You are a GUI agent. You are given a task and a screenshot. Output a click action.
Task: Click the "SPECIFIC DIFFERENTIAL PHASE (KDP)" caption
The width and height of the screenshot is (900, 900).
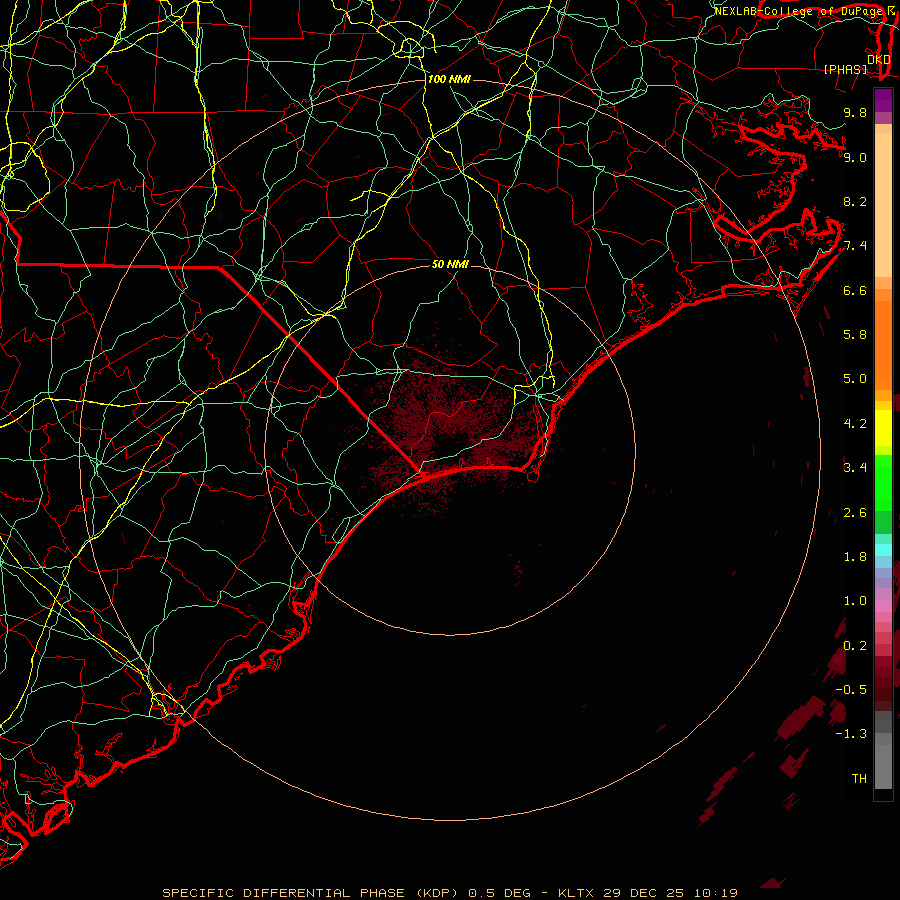pyautogui.click(x=311, y=893)
